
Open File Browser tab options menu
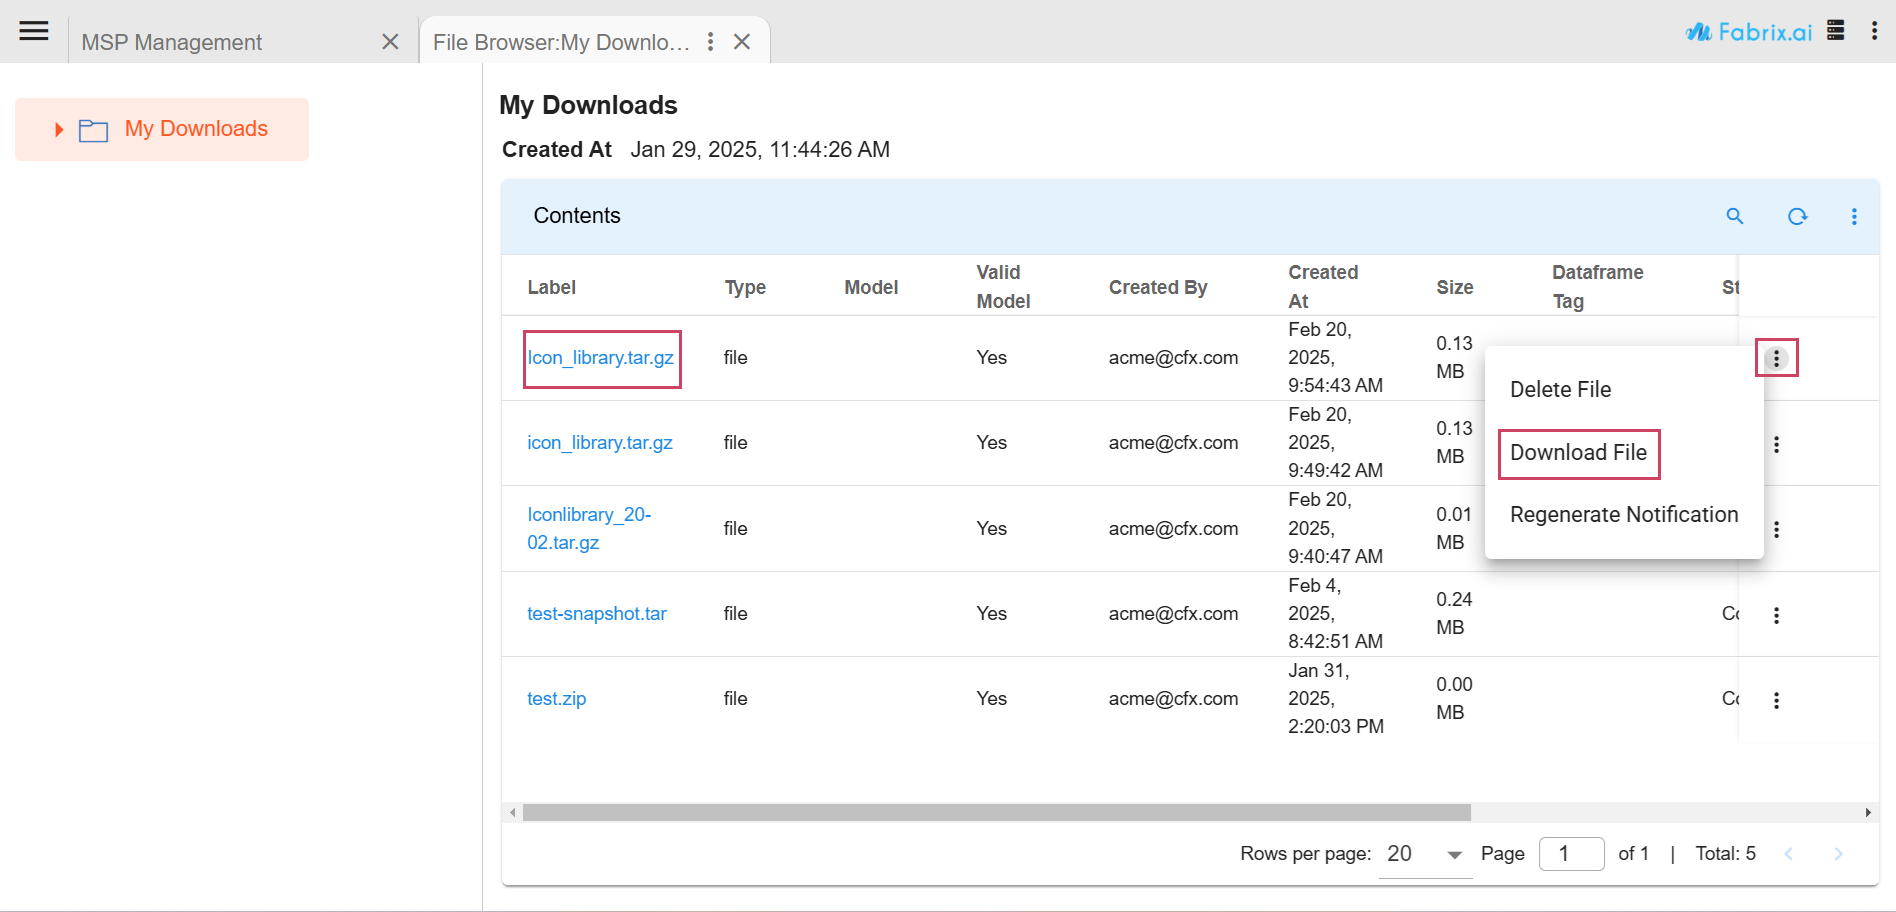coord(710,41)
